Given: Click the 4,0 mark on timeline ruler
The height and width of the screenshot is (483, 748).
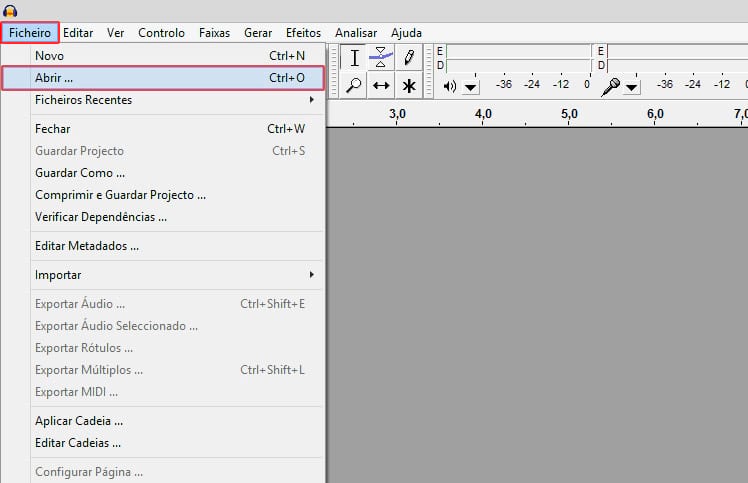Looking at the screenshot, I should (483, 114).
